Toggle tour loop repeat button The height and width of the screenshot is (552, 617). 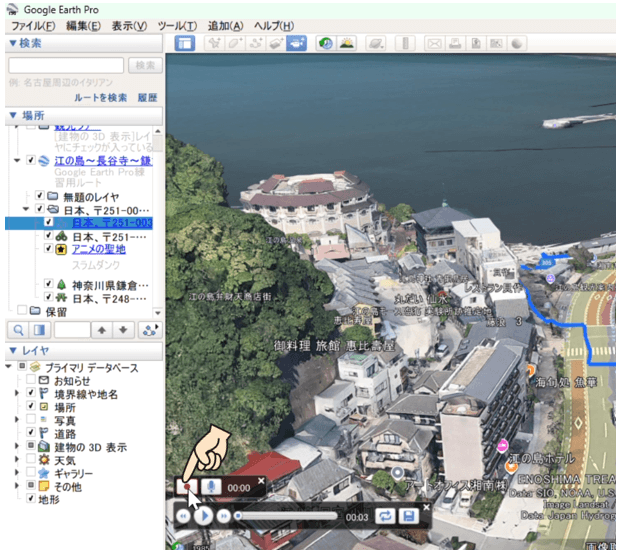[x=383, y=516]
